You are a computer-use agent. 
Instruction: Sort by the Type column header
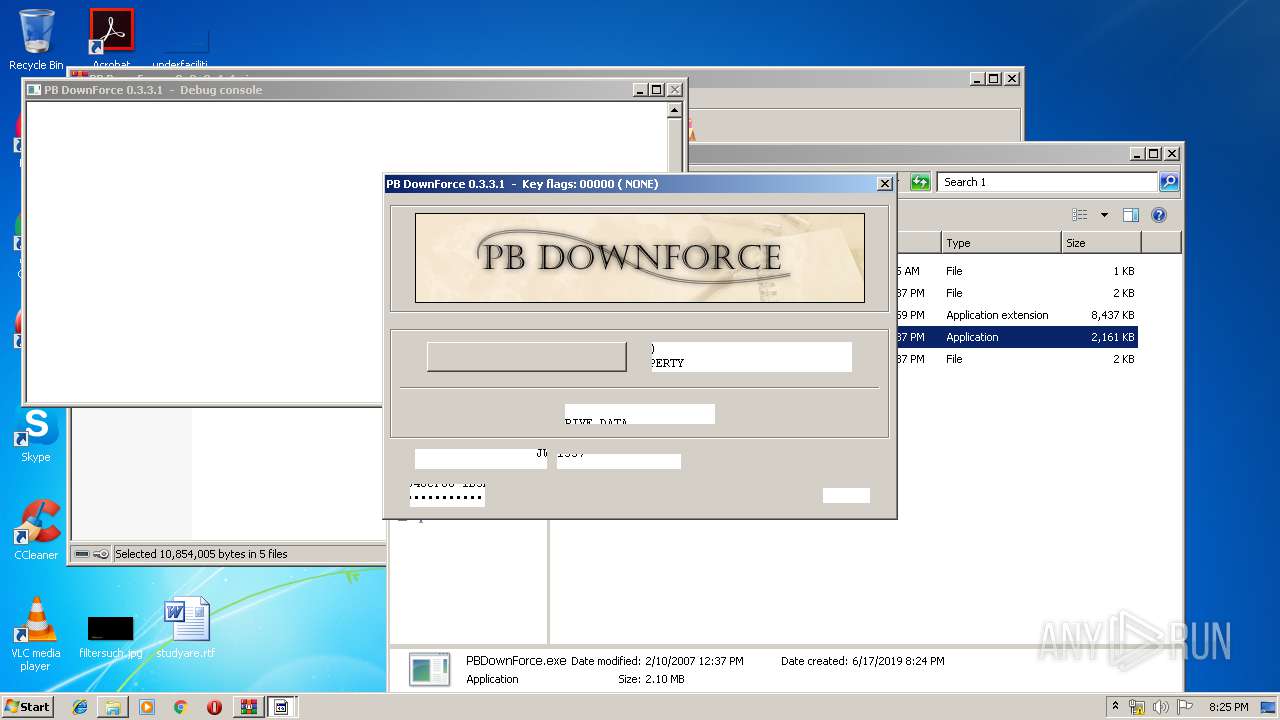pos(1001,243)
